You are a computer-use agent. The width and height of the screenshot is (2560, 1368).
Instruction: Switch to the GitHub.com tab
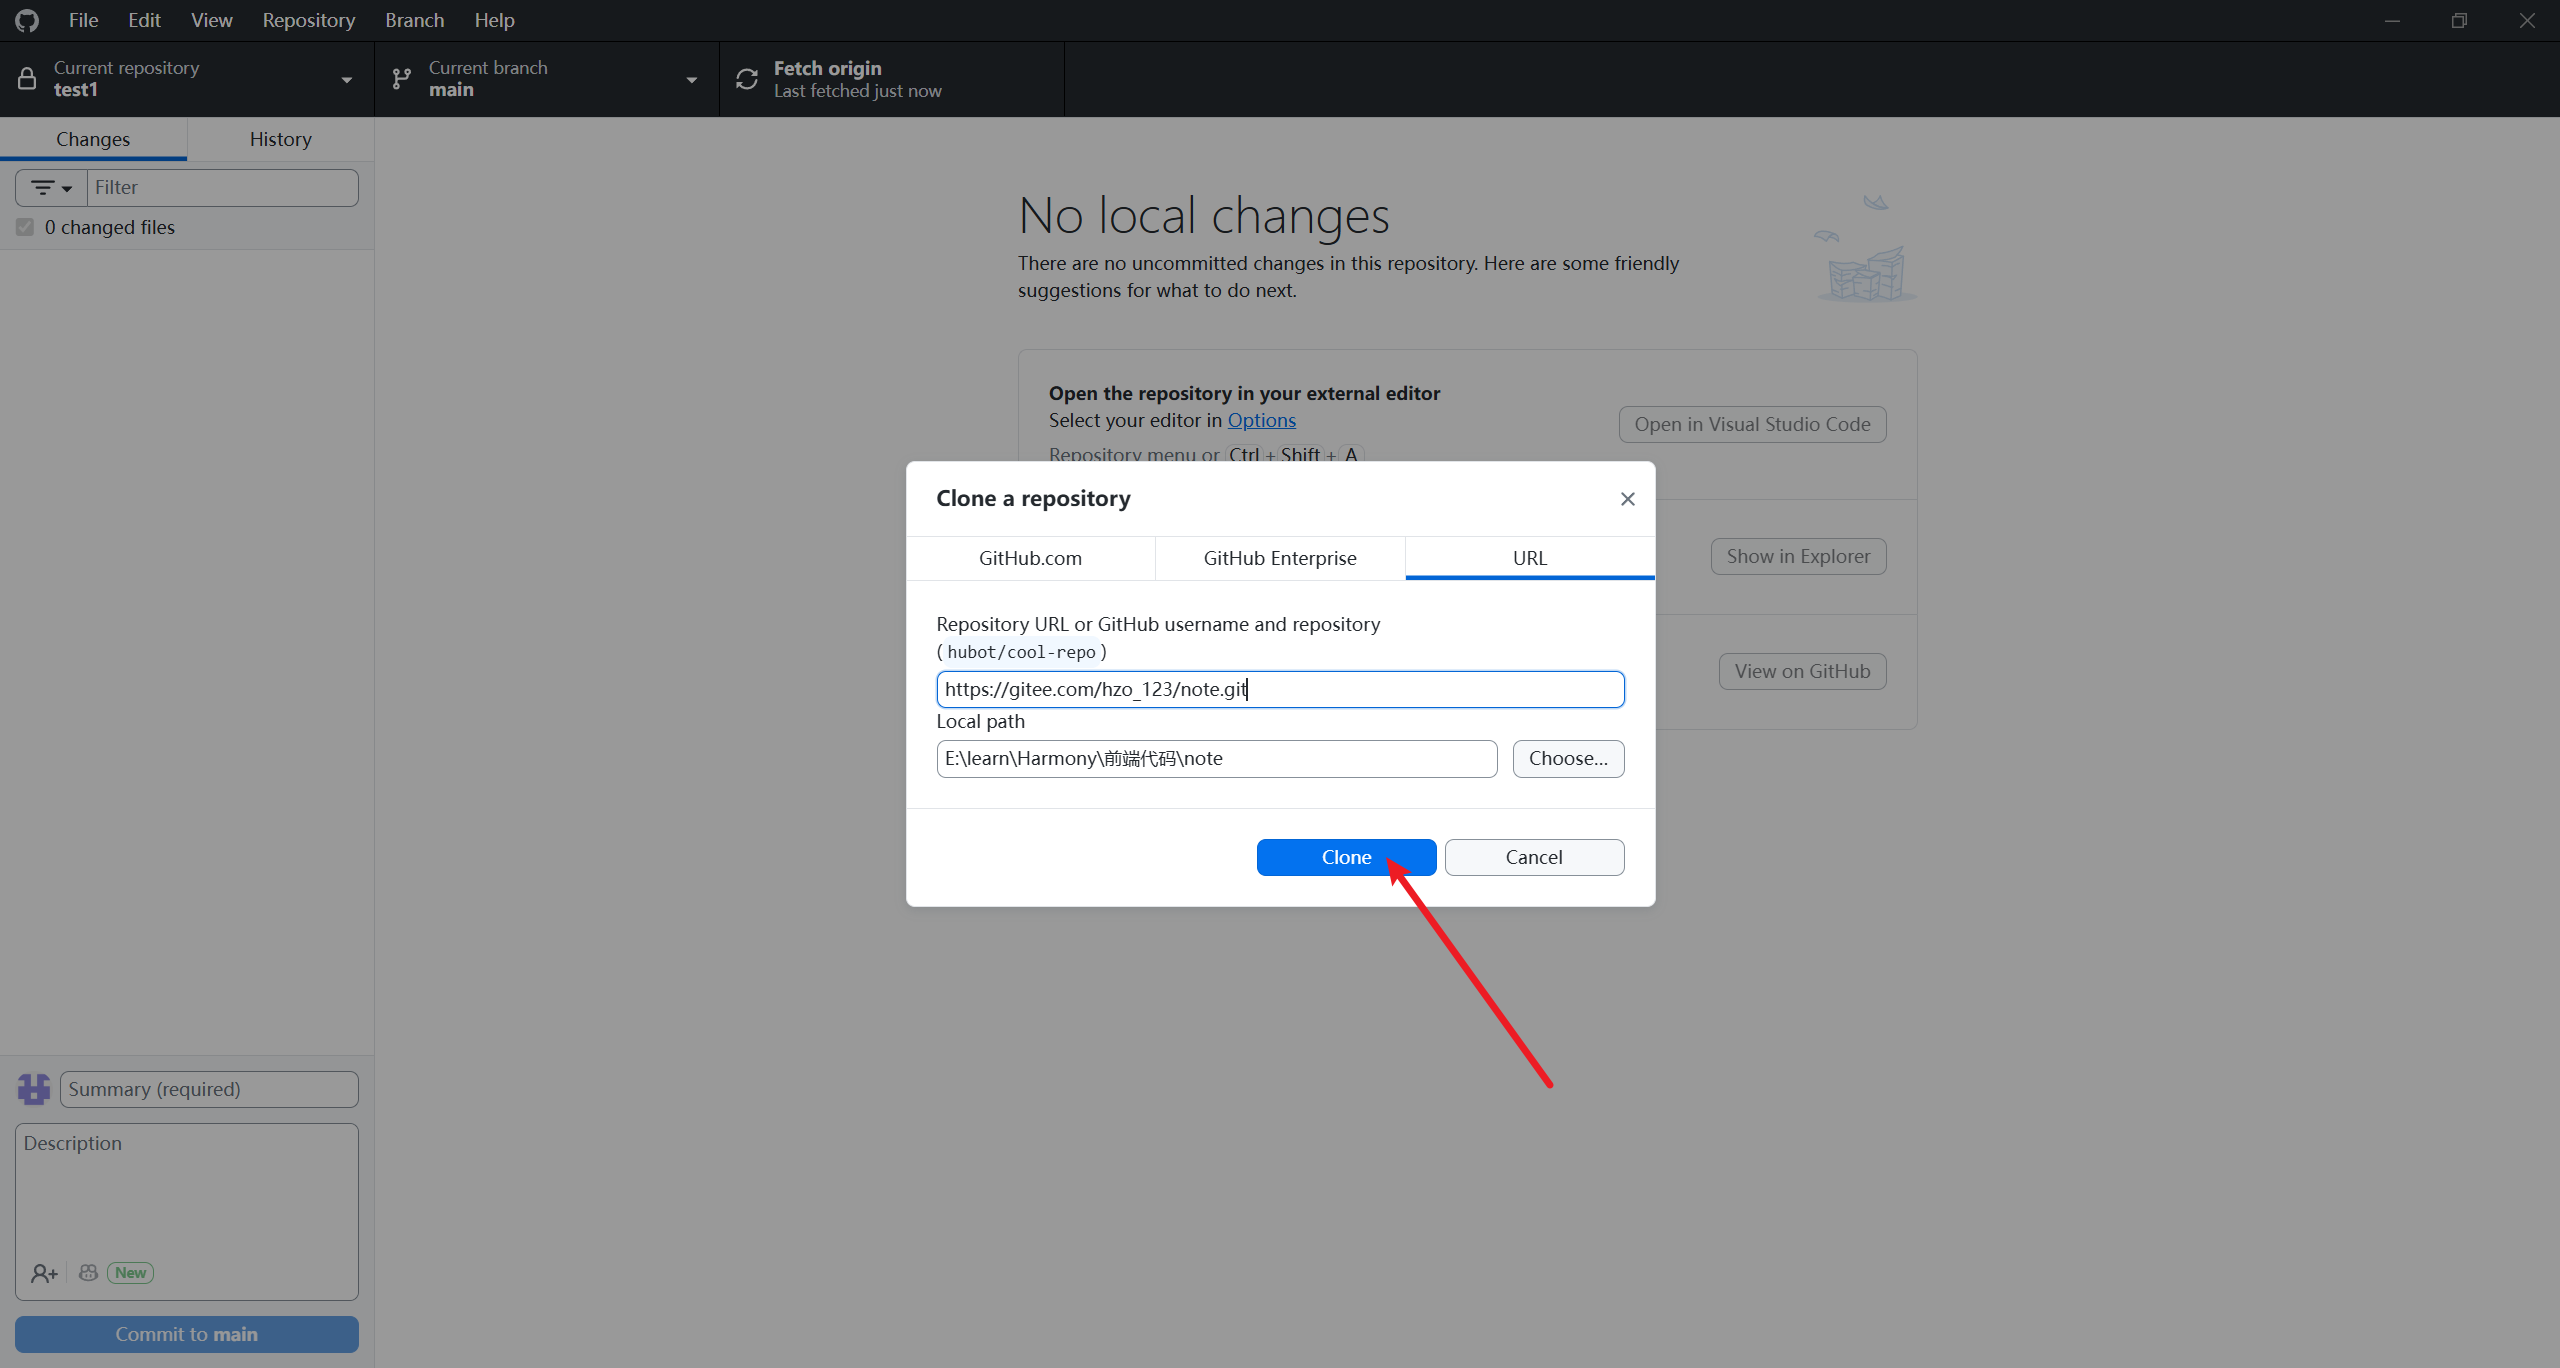coord(1030,558)
